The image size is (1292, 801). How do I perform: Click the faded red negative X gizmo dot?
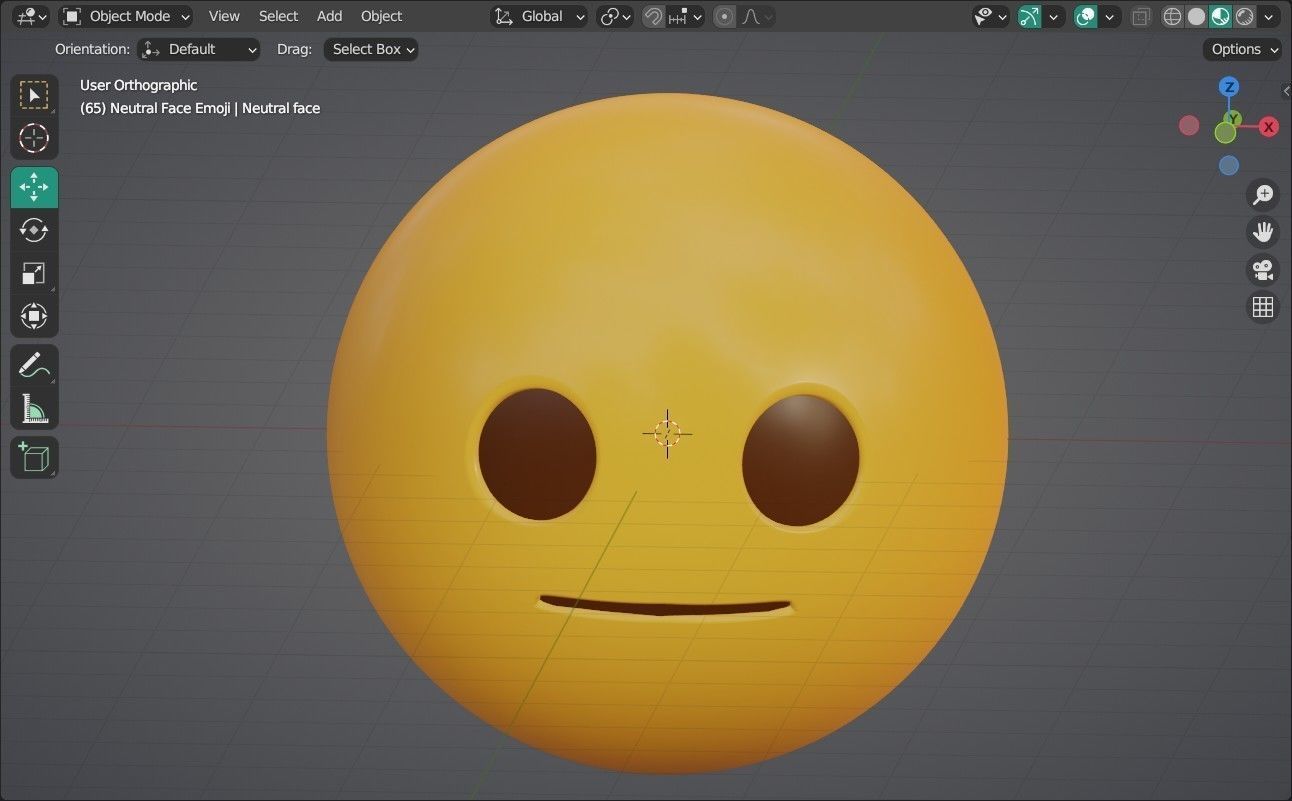pyautogui.click(x=1189, y=125)
